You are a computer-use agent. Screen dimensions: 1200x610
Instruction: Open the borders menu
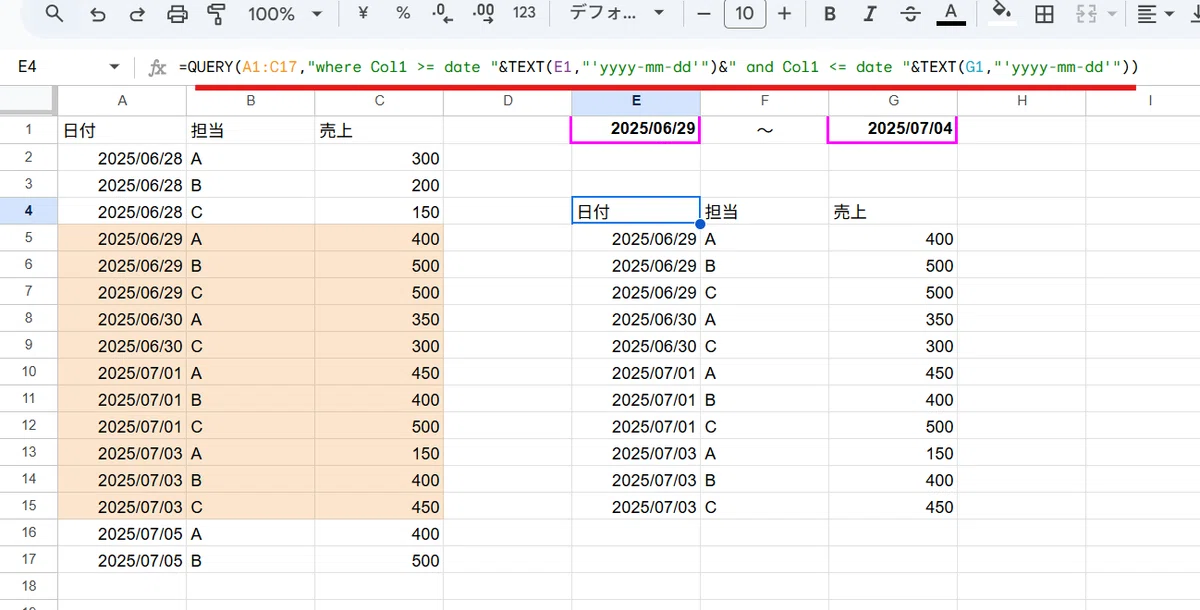(1044, 14)
